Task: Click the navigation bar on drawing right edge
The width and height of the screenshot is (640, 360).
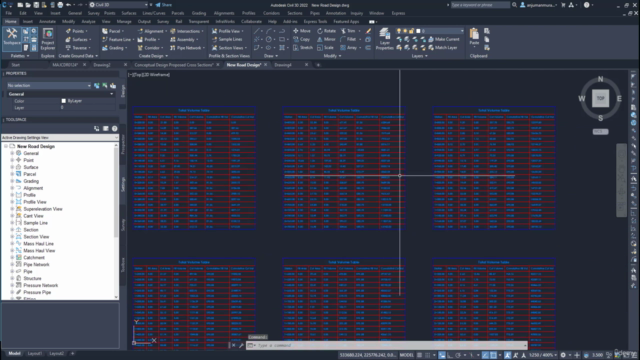Action: pos(621,180)
